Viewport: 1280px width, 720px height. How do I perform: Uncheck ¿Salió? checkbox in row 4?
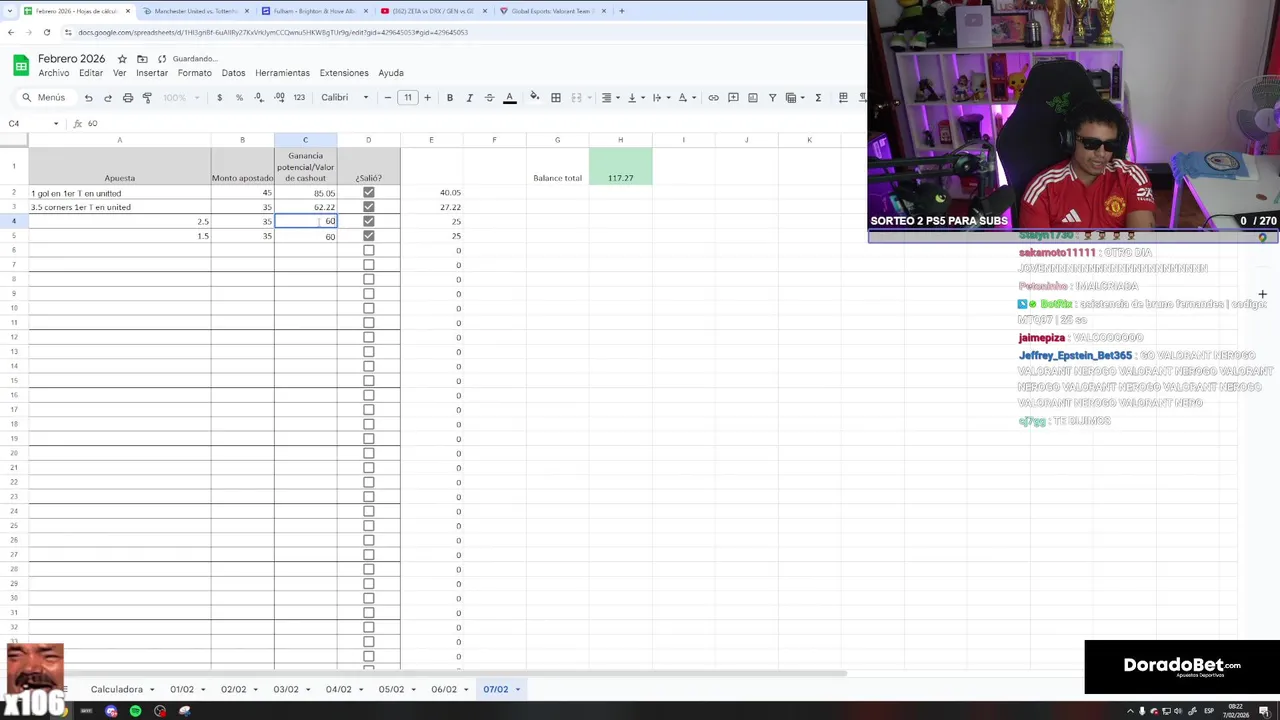click(x=368, y=221)
